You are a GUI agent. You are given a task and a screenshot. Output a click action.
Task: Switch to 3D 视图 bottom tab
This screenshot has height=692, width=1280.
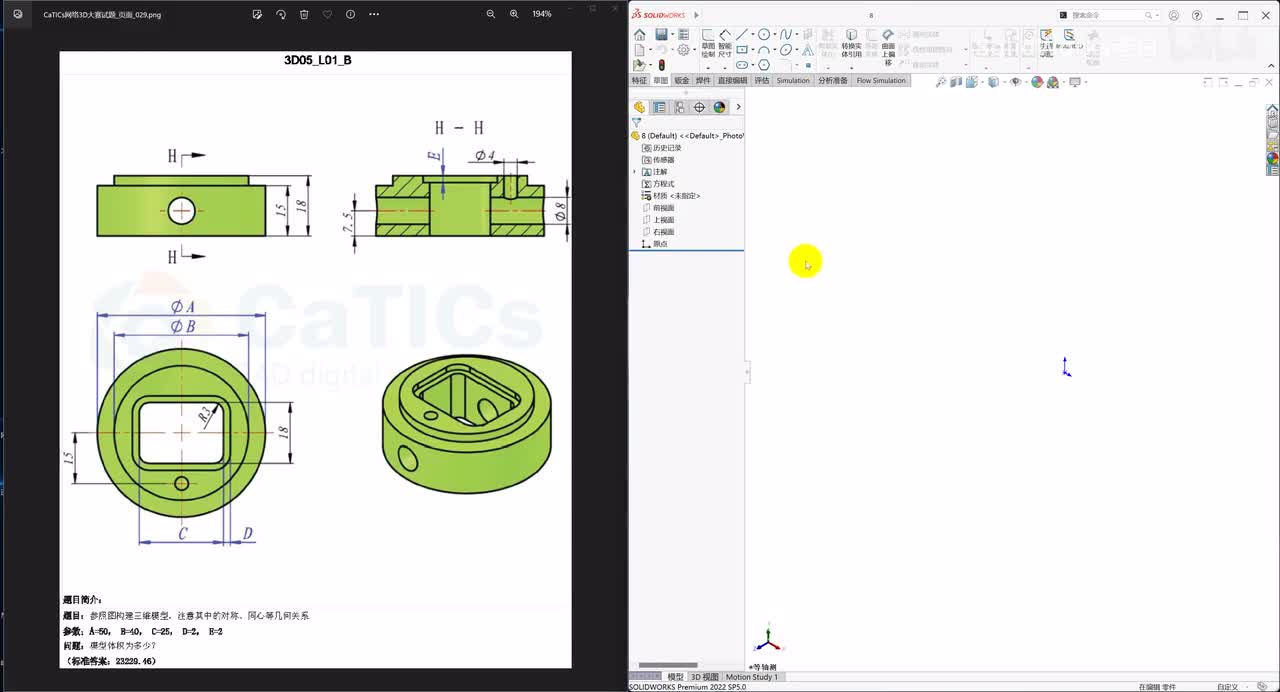click(x=704, y=677)
